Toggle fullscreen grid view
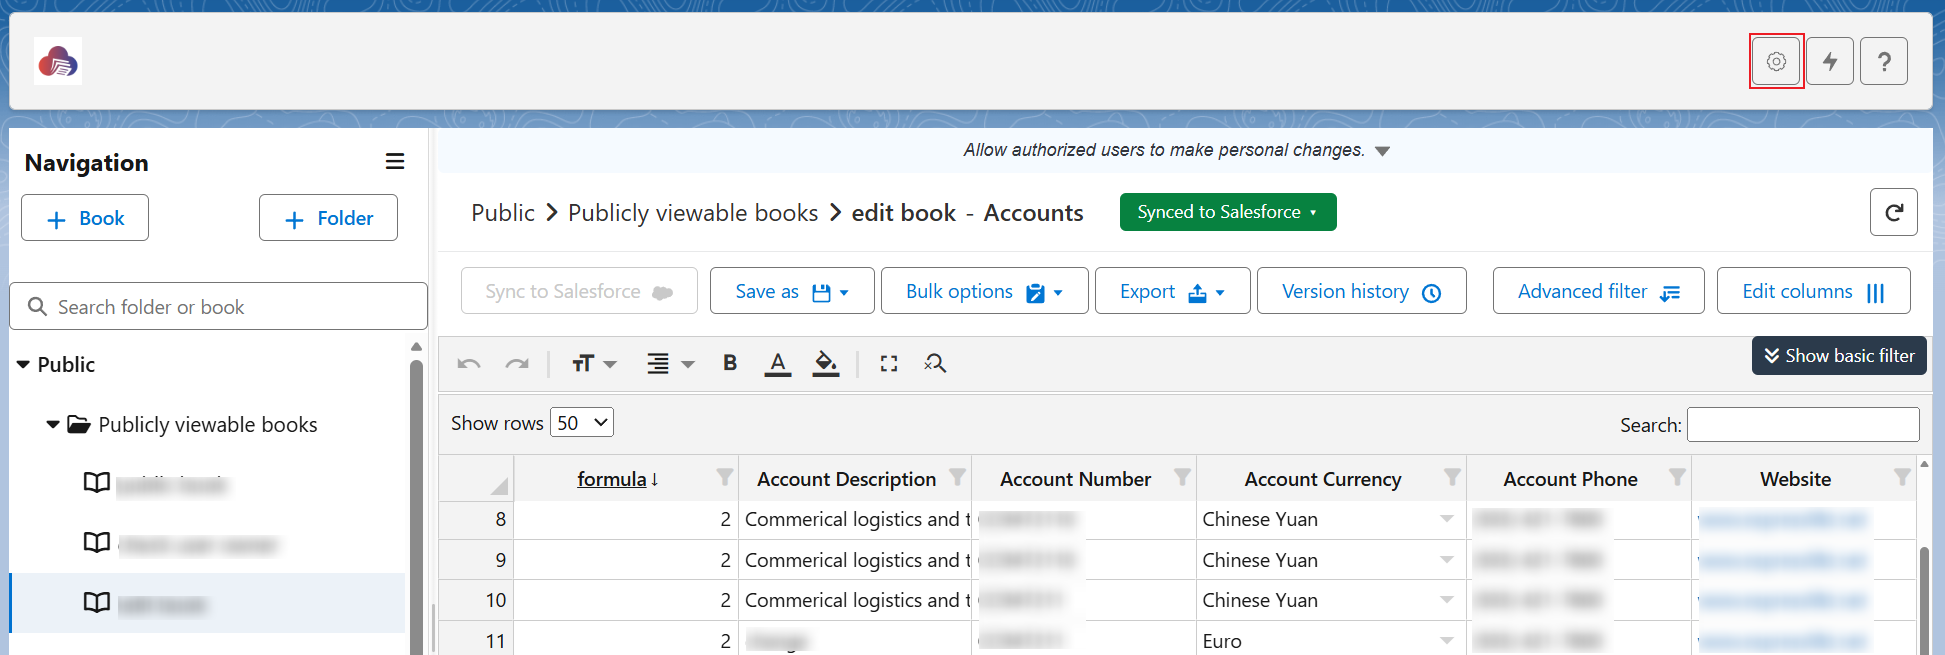Screen dimensions: 1945x655 (x=888, y=364)
